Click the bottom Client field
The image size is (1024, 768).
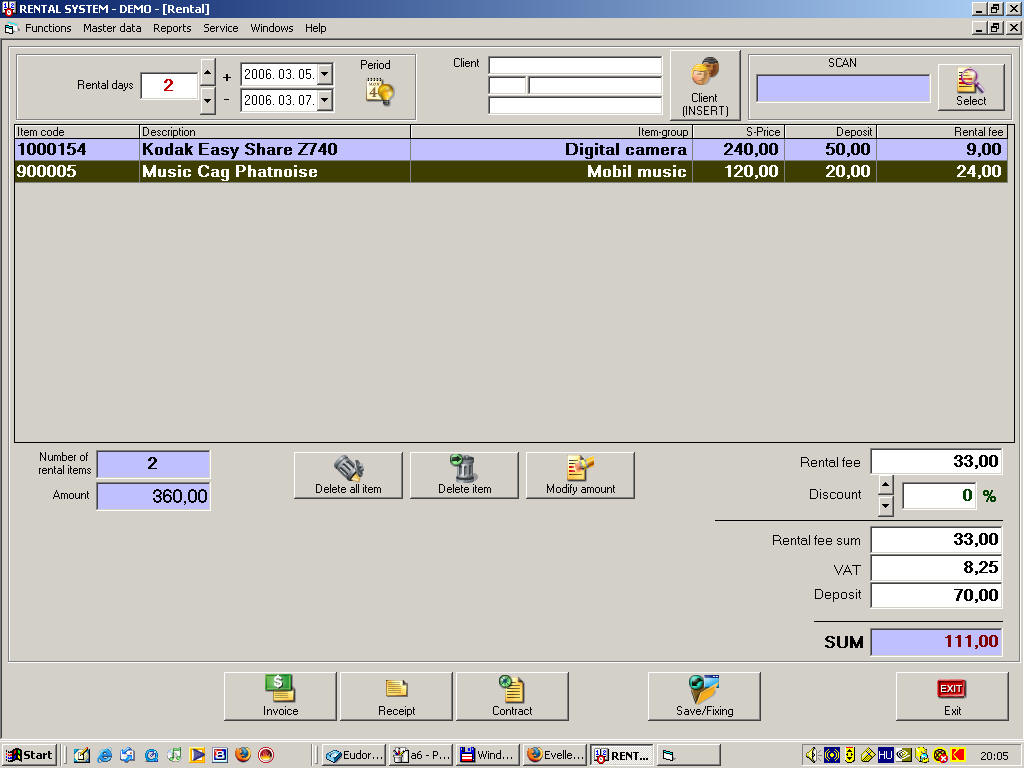click(x=575, y=105)
